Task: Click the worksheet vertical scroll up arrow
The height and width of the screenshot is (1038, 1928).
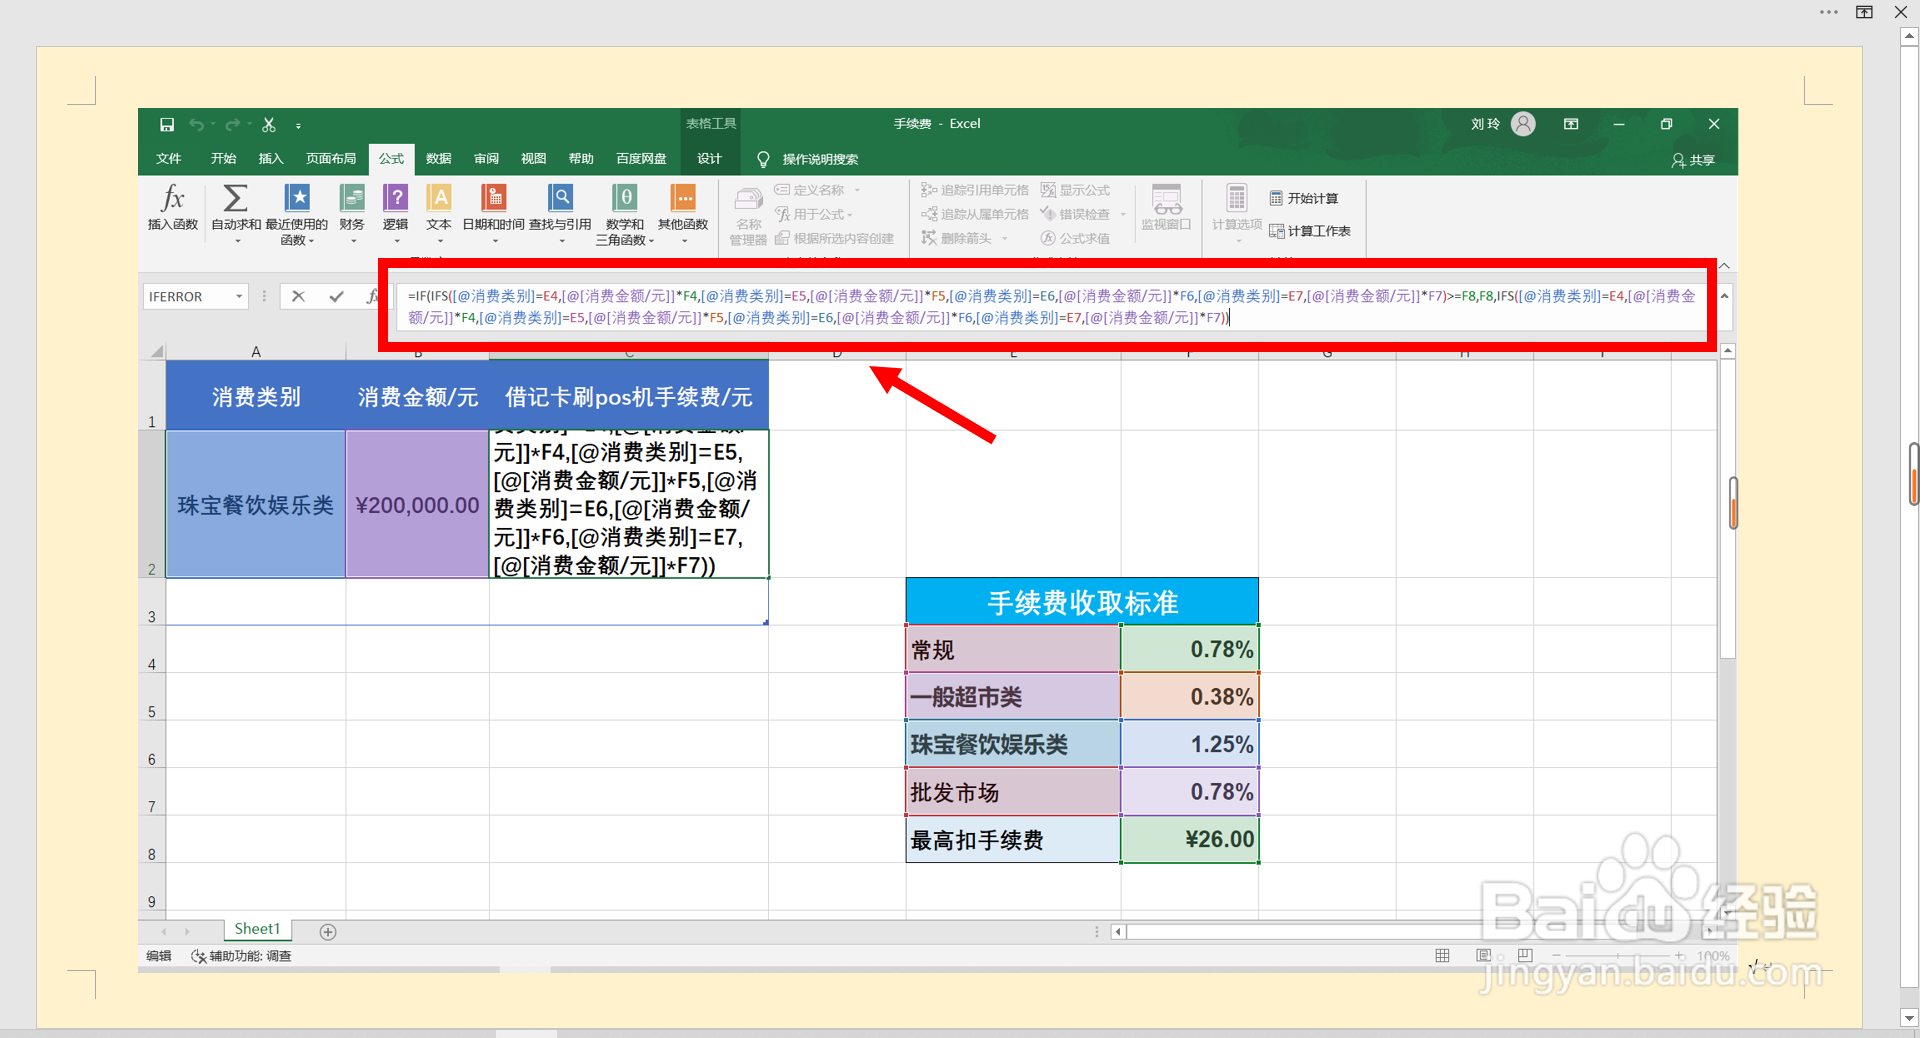Action: coord(1727,351)
